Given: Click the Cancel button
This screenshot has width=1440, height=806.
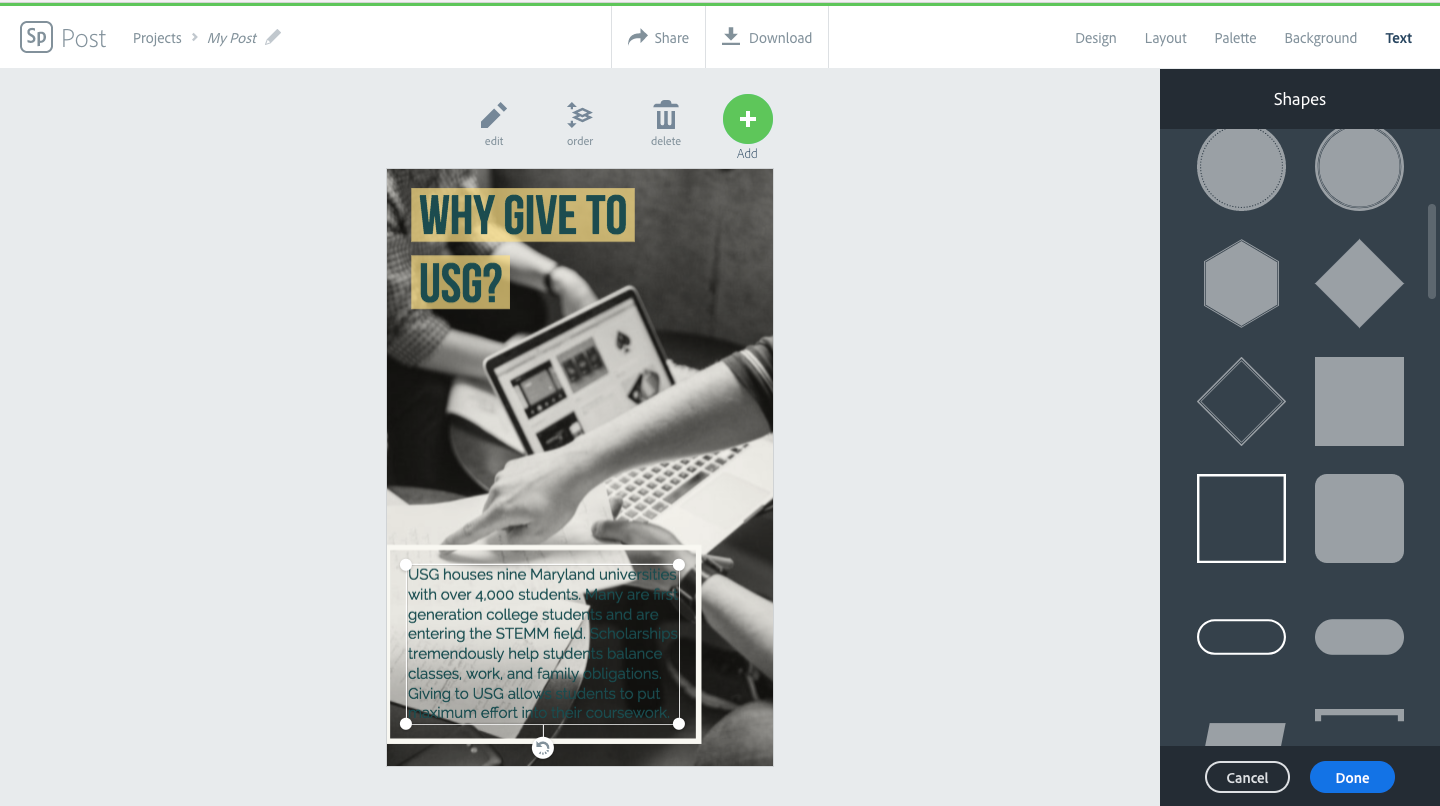Looking at the screenshot, I should [1247, 778].
